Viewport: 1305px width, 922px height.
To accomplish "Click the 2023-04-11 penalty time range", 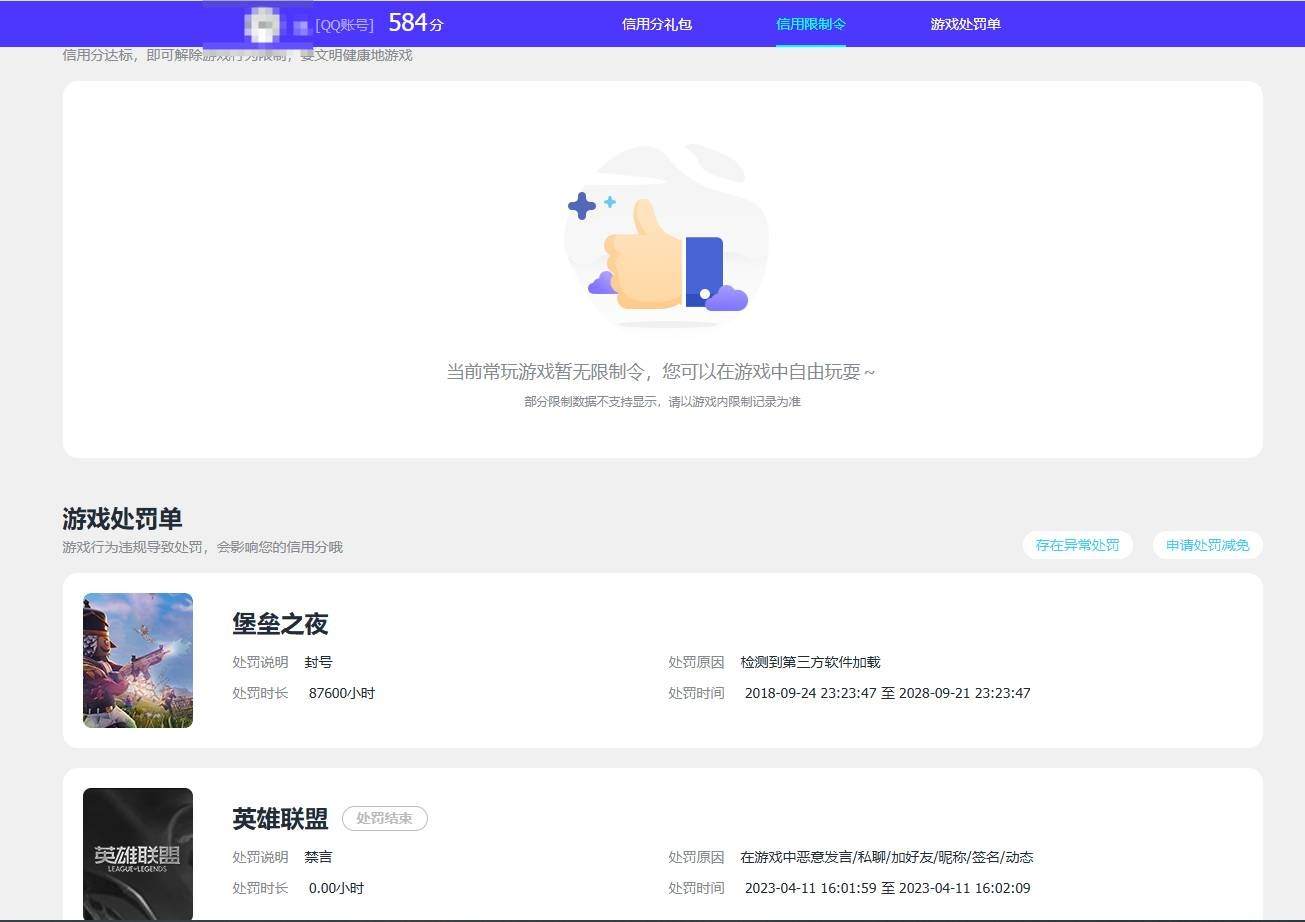I will pos(887,888).
